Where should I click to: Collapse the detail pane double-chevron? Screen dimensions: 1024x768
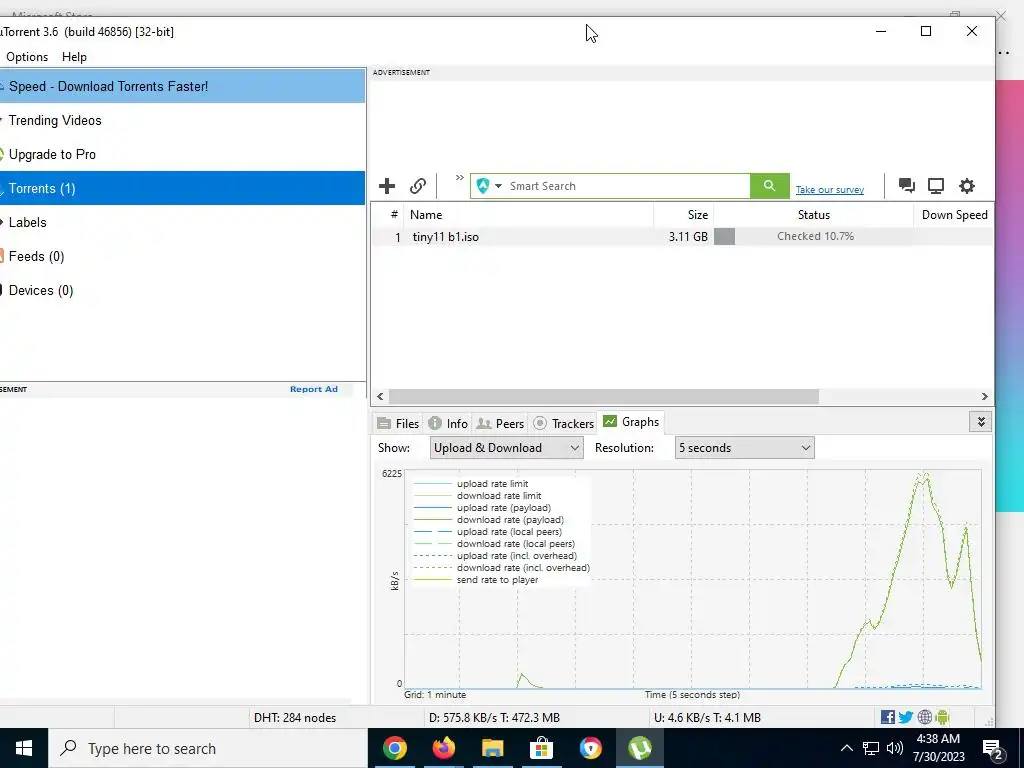981,422
